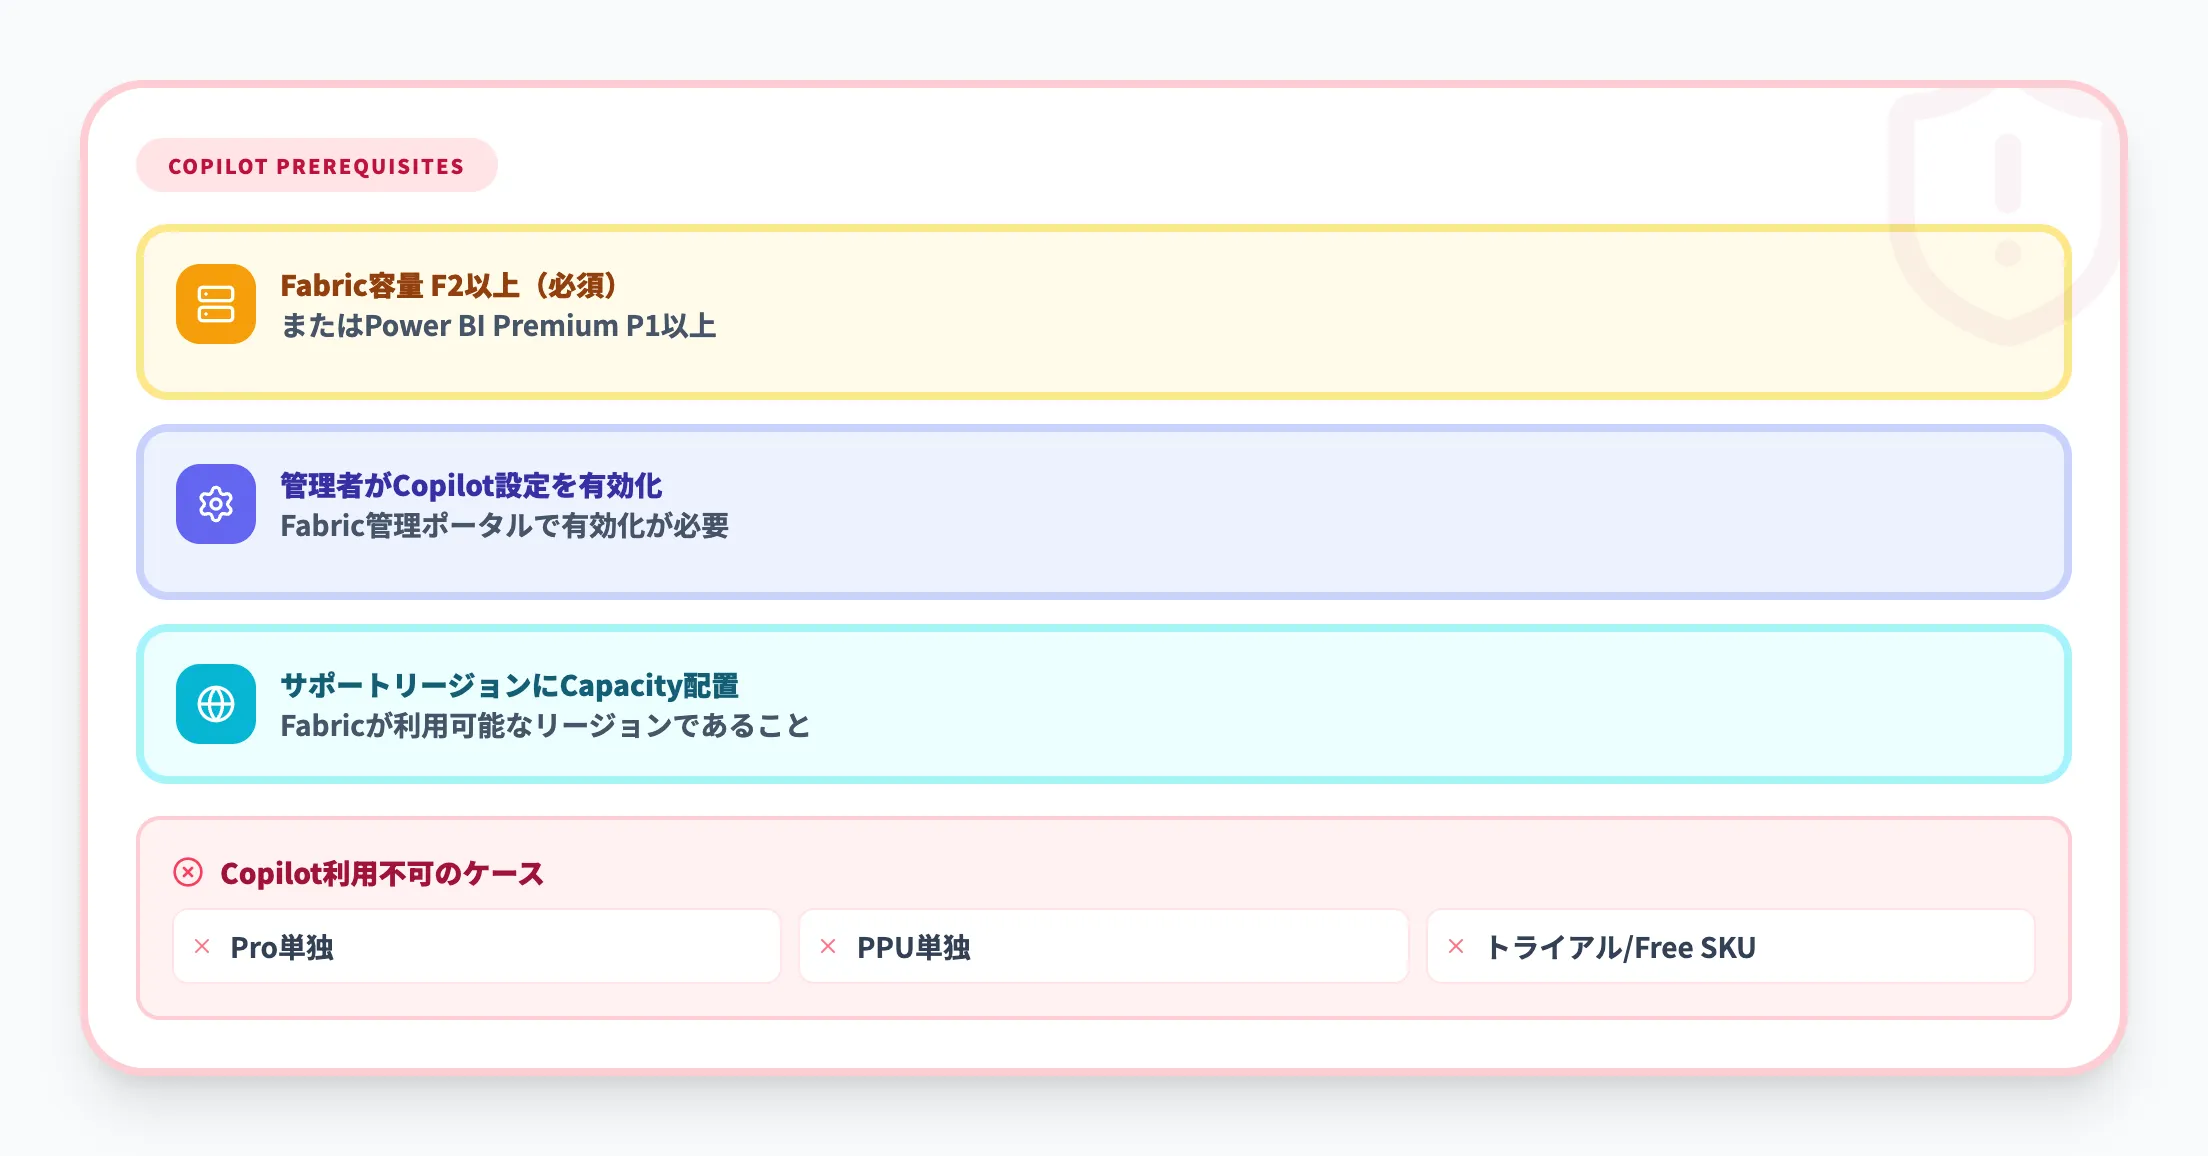
Task: Click the X icon next to トライアル/Free SKU
Action: [1456, 946]
